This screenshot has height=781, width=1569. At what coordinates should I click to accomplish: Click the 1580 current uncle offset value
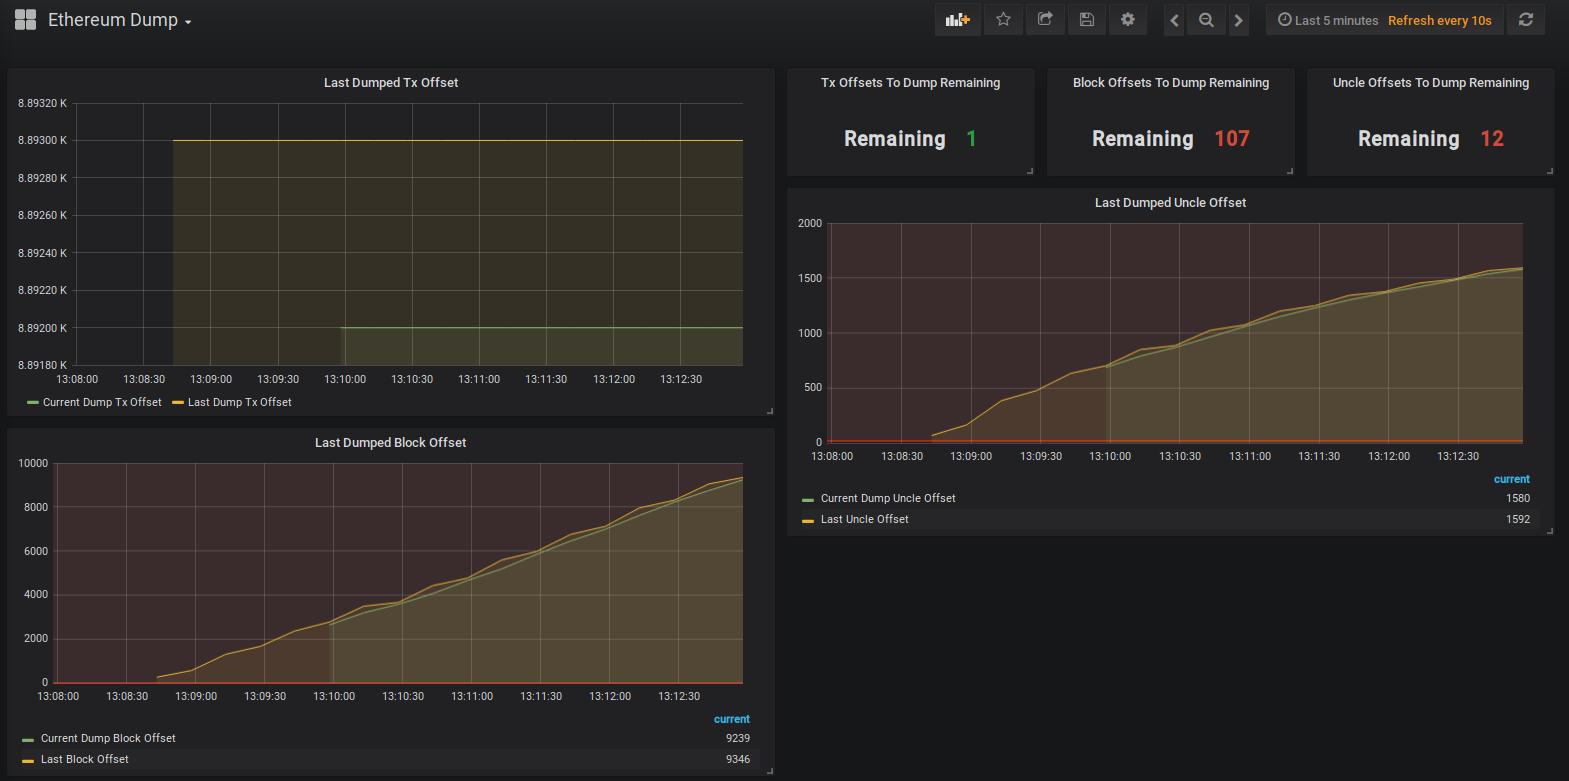click(1518, 498)
